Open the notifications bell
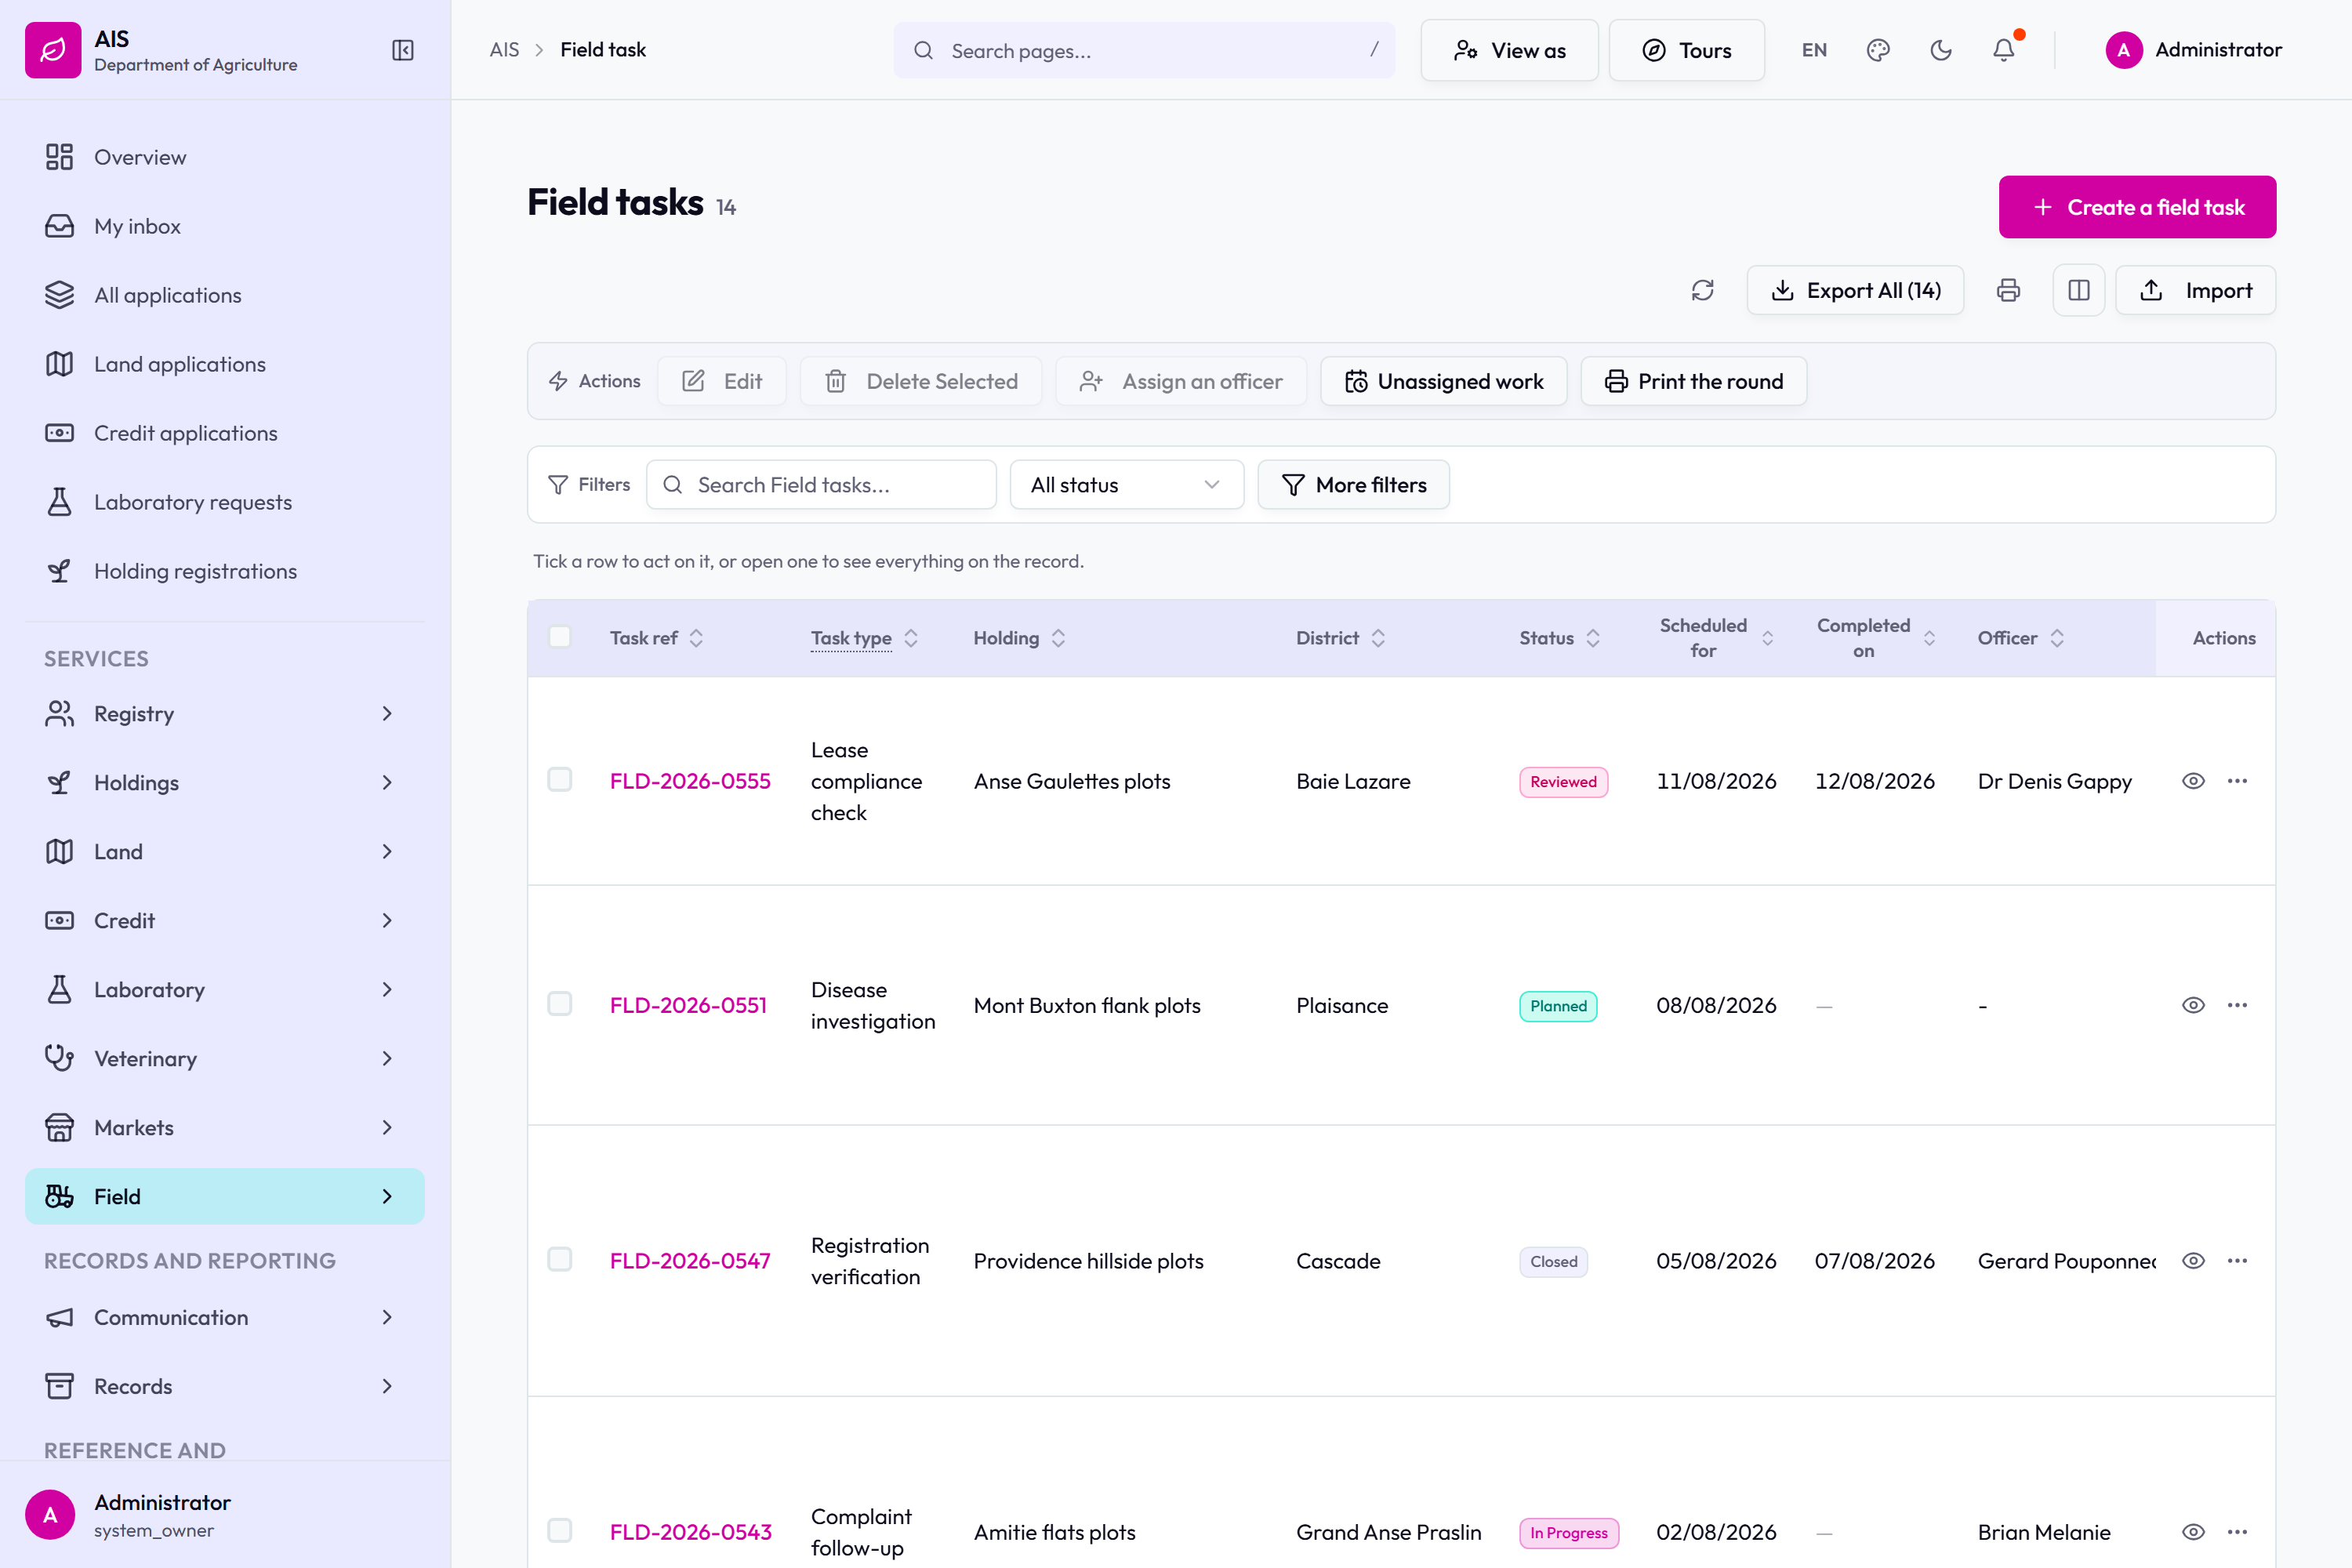Image resolution: width=2352 pixels, height=1568 pixels. pyautogui.click(x=2004, y=50)
